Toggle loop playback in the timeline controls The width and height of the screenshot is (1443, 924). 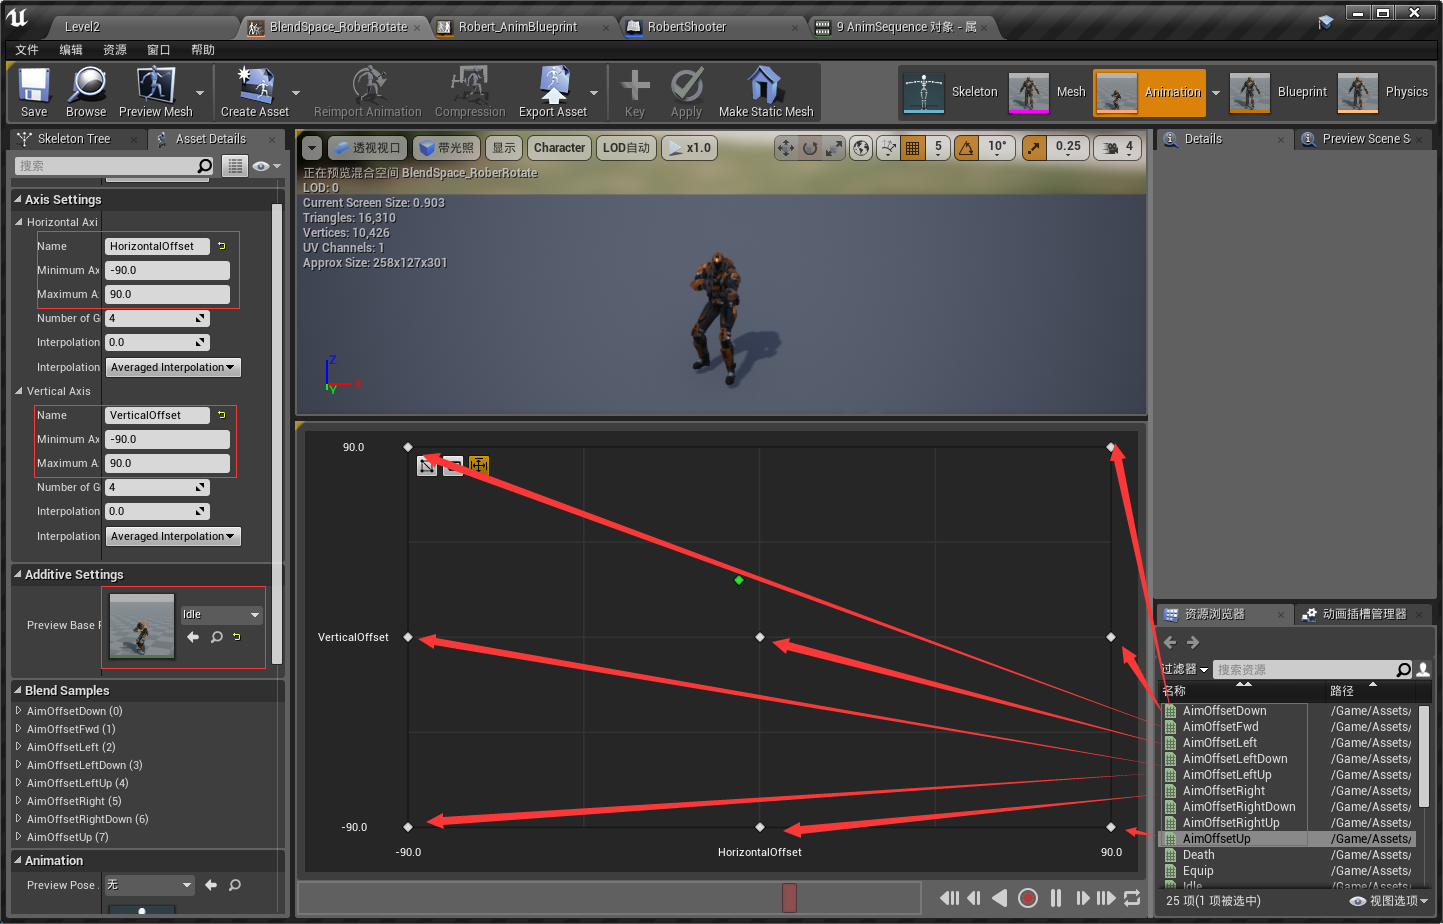tap(1132, 898)
